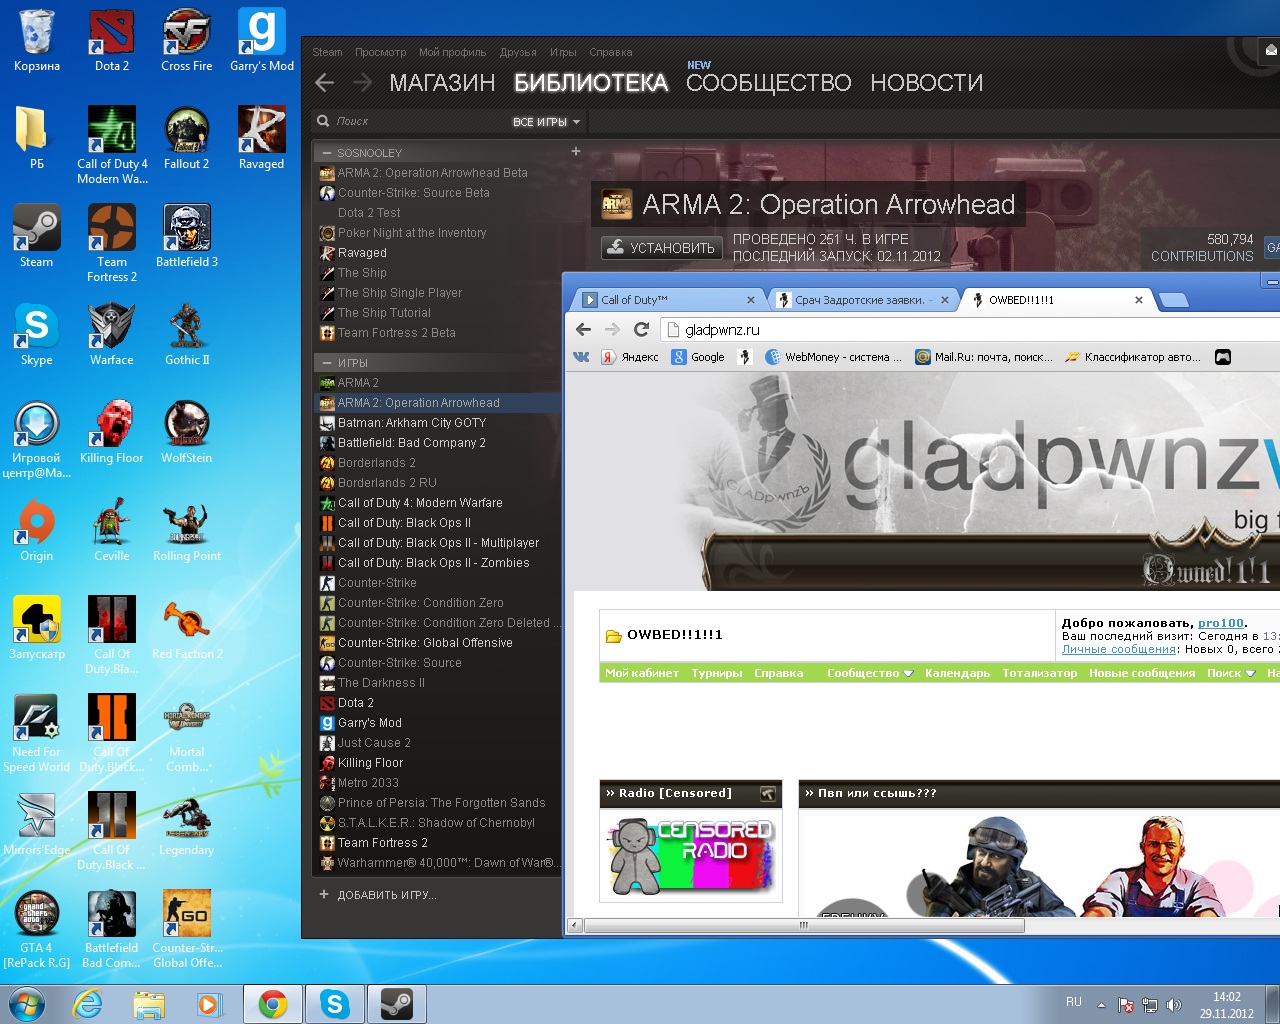Switch to the МАГАЗИН tab in Steam
1280x1024 pixels.
pyautogui.click(x=442, y=83)
